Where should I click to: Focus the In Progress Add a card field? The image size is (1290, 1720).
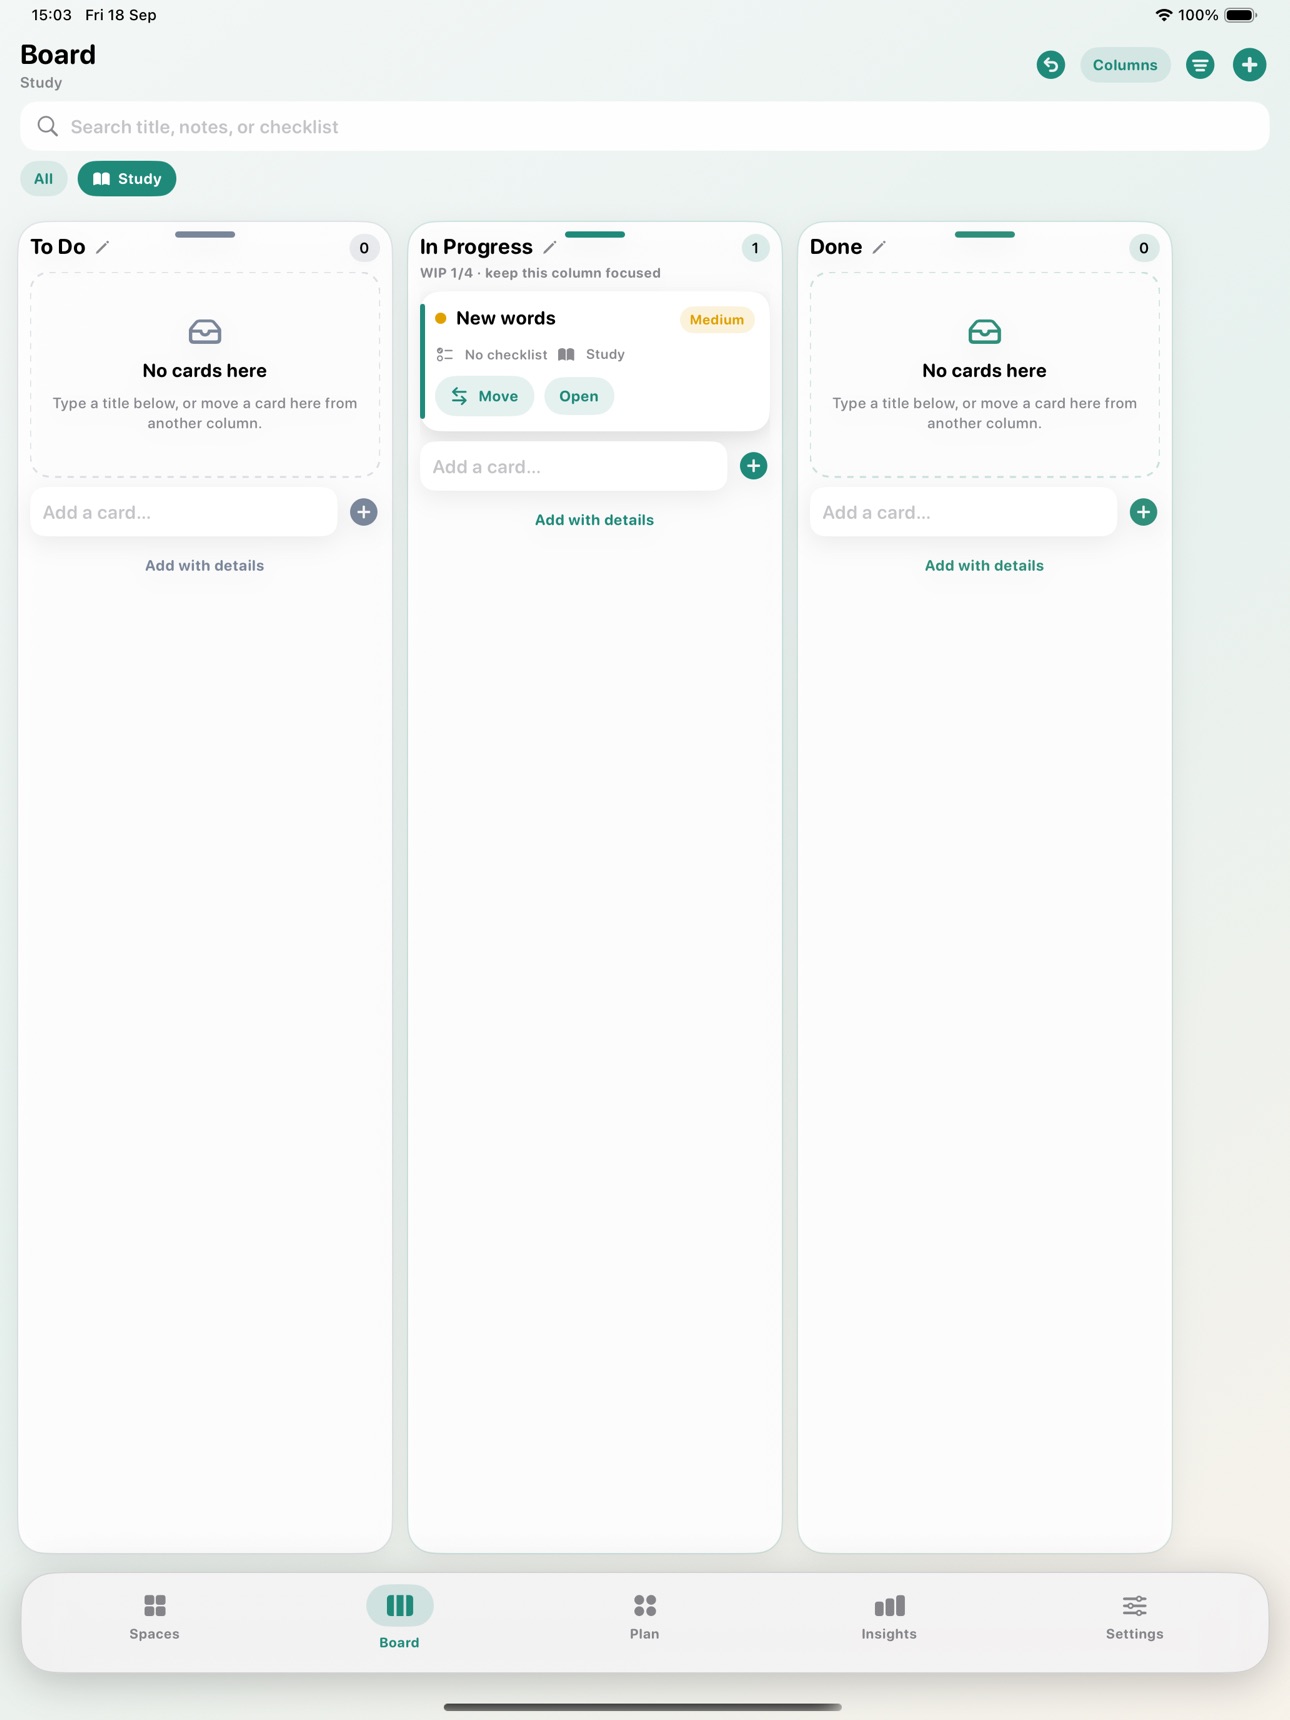click(x=574, y=466)
